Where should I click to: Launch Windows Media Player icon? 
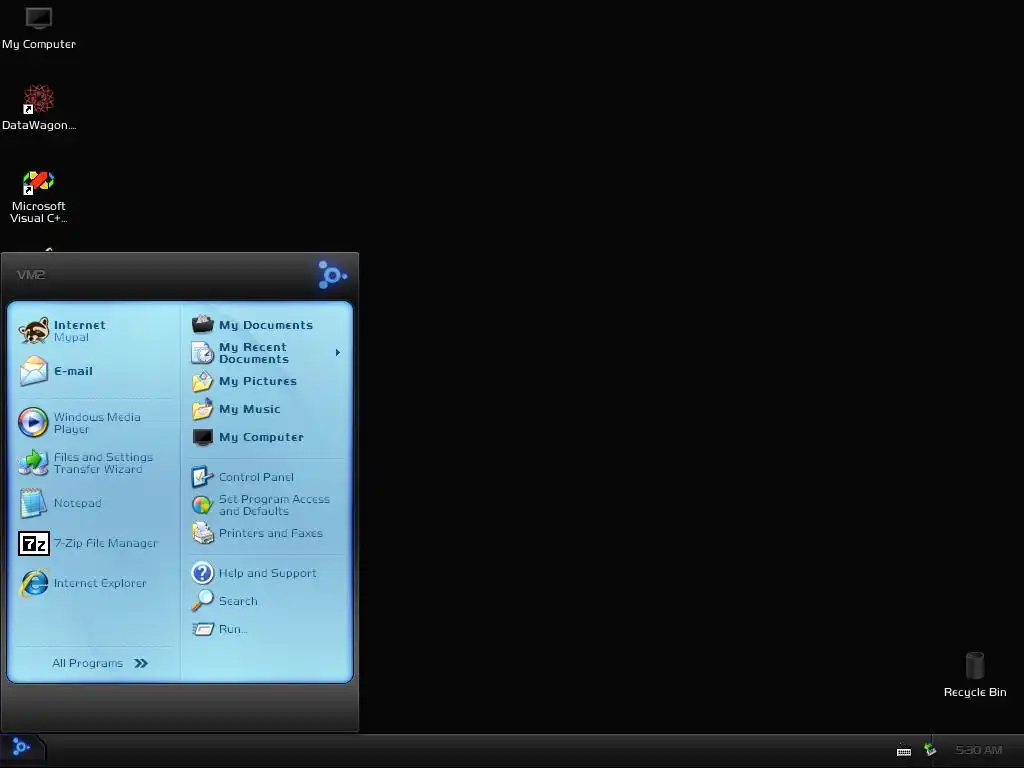pos(33,423)
